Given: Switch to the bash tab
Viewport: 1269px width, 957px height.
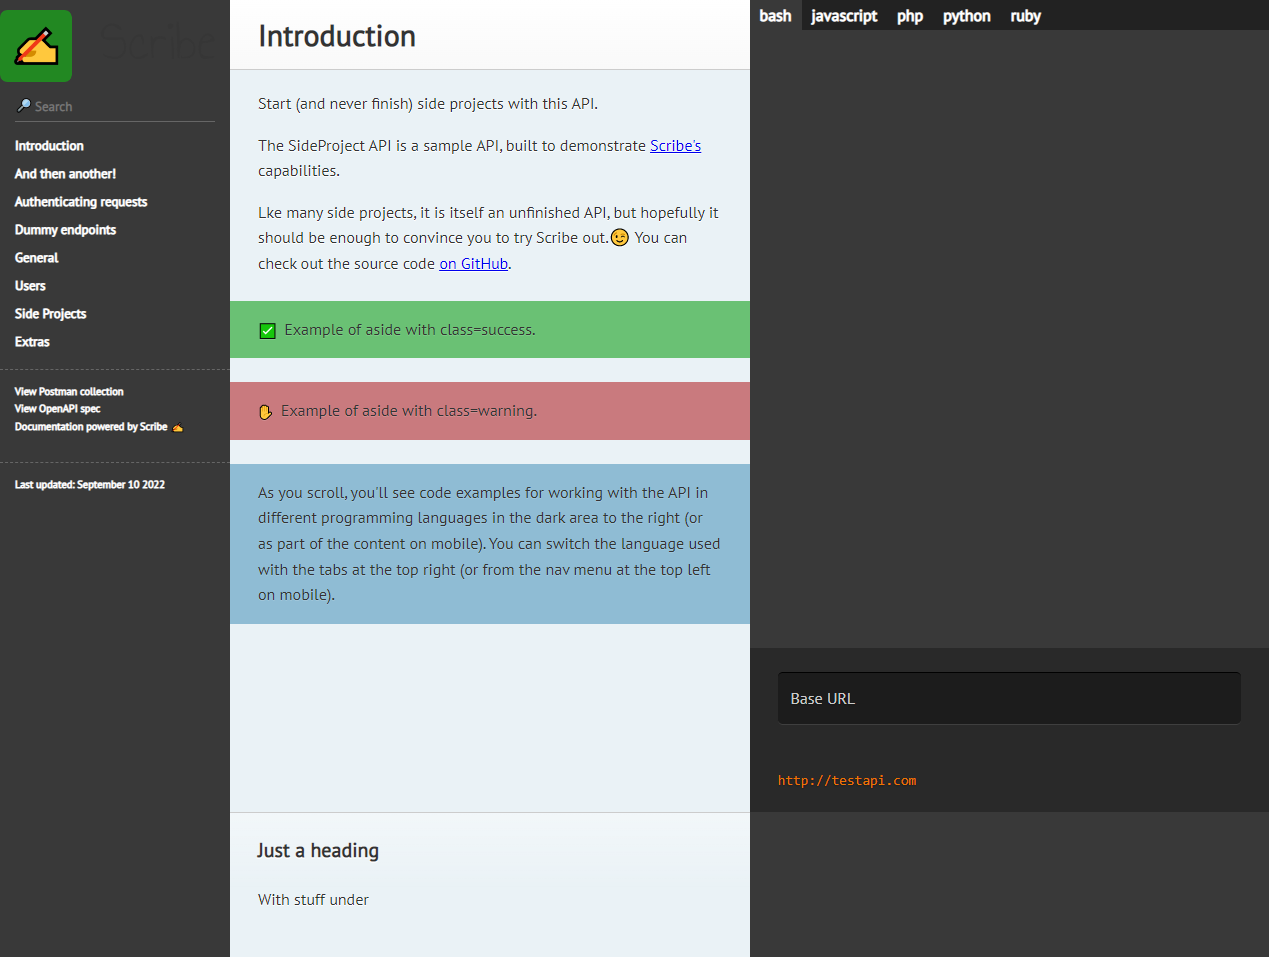Looking at the screenshot, I should point(775,16).
